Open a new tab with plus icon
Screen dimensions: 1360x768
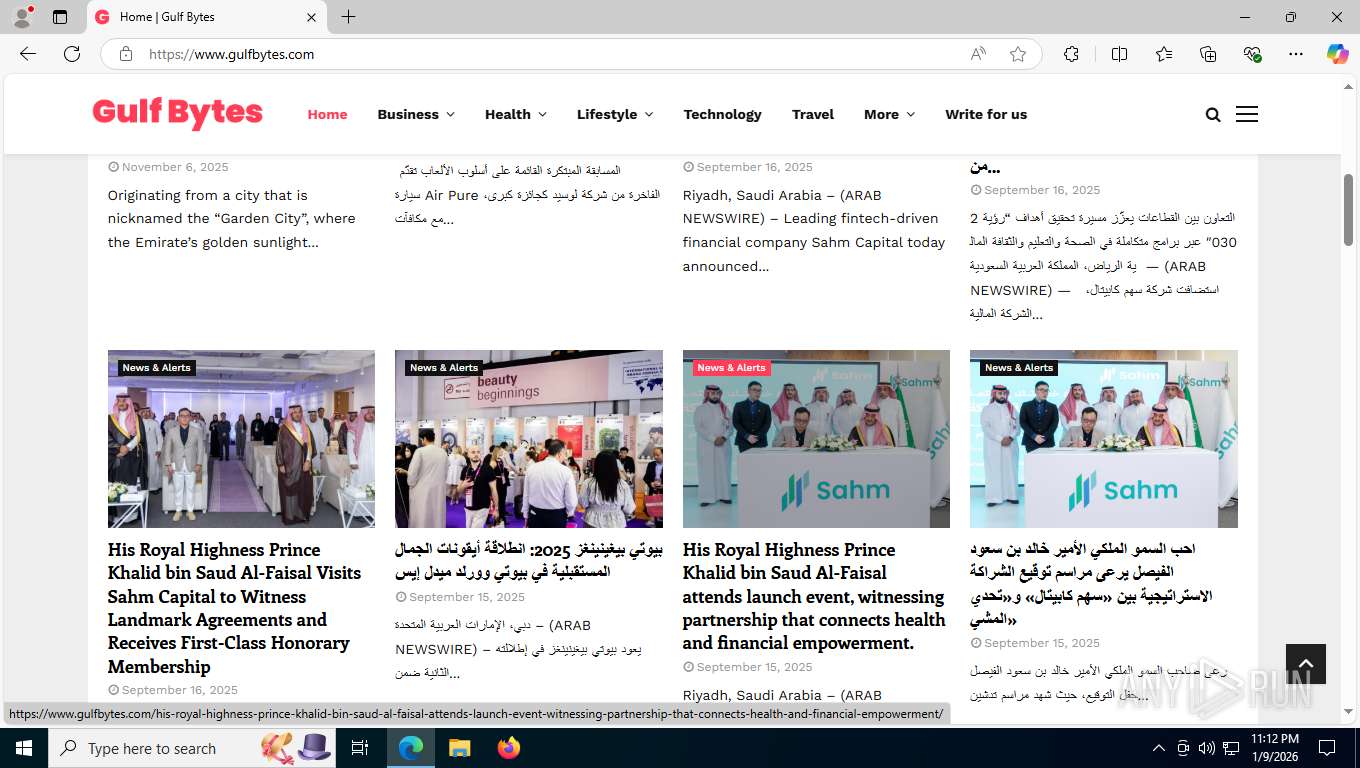tap(348, 17)
